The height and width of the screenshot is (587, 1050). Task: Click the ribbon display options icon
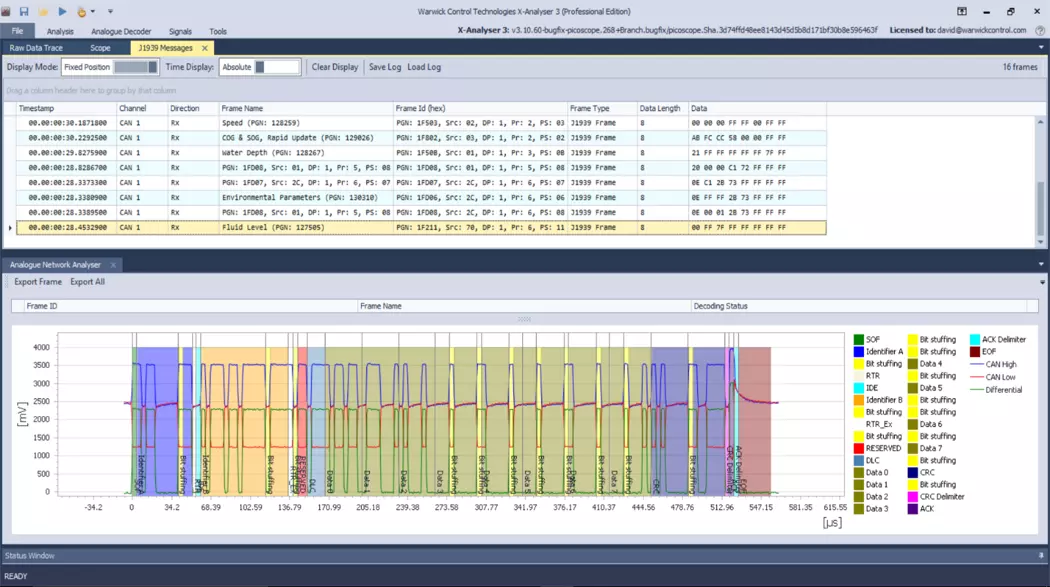961,12
